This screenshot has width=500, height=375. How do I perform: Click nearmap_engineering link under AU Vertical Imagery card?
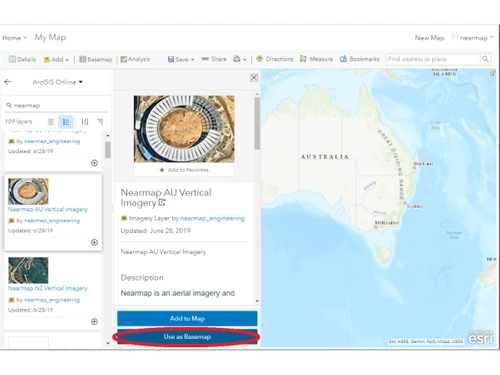point(52,220)
